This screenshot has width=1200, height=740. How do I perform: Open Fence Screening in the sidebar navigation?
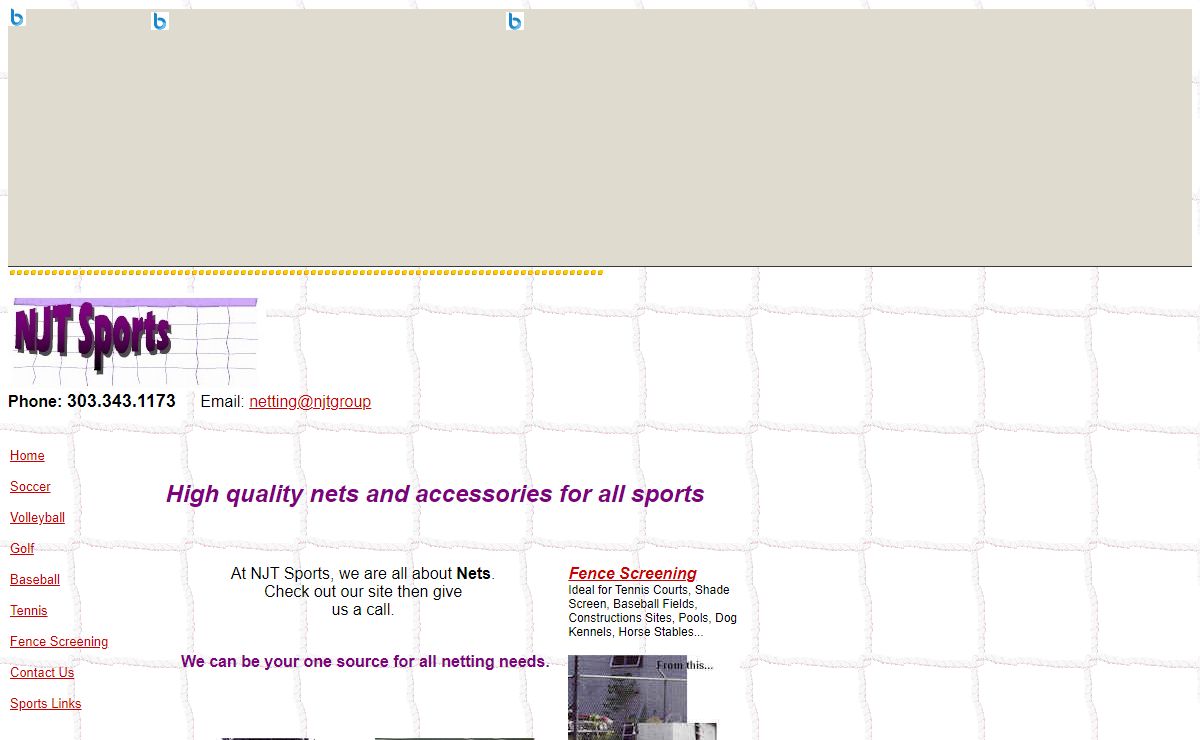tap(59, 641)
